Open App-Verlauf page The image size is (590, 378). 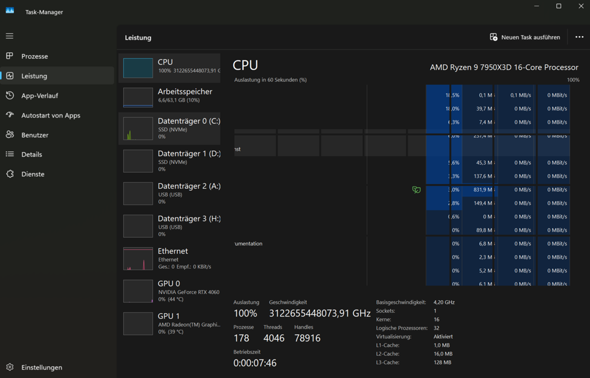(57, 95)
